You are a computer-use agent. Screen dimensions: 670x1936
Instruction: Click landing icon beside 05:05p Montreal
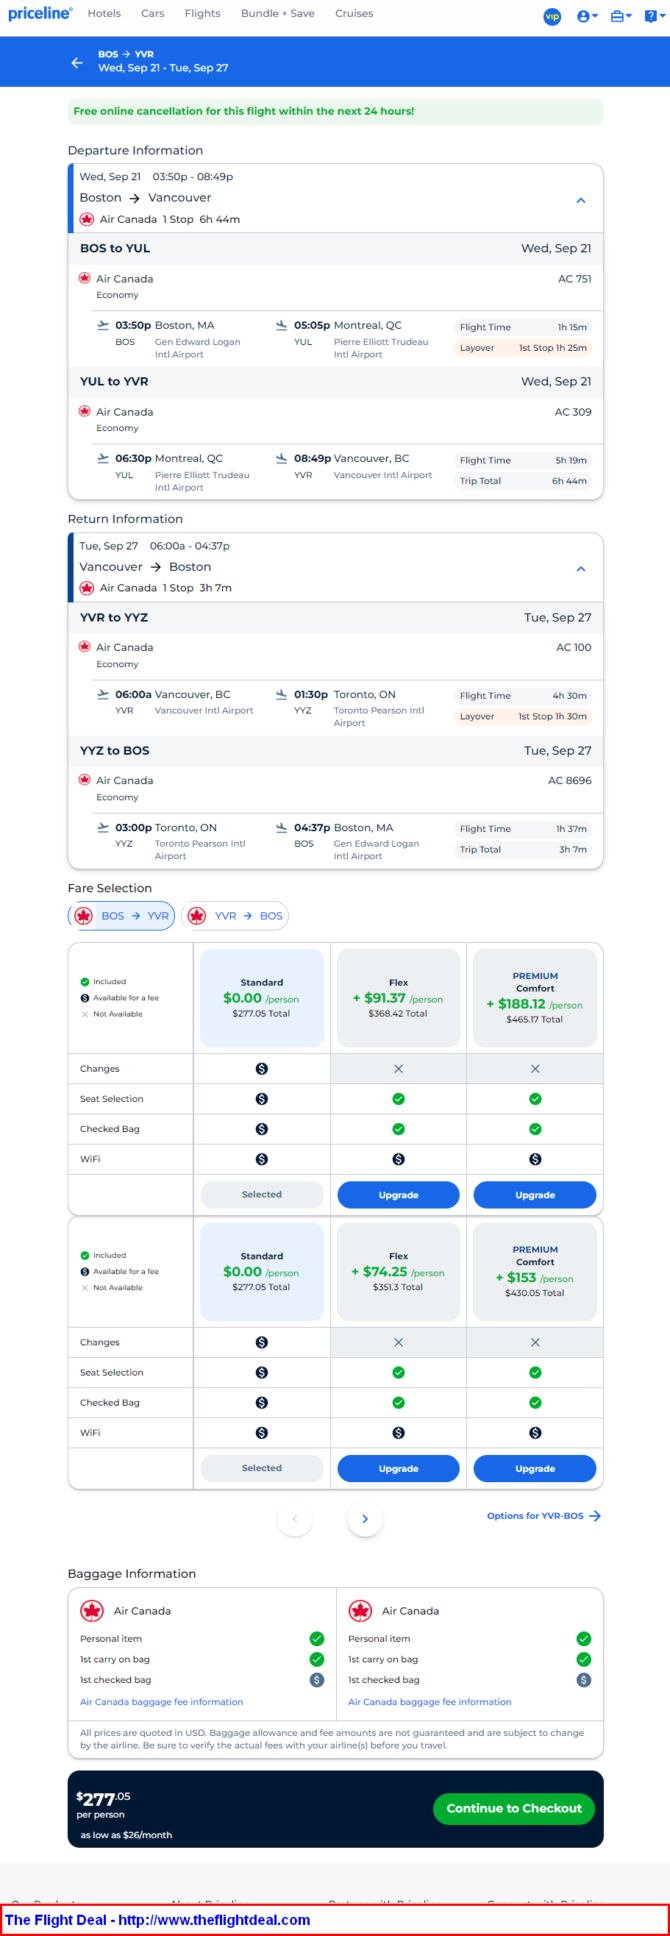281,325
